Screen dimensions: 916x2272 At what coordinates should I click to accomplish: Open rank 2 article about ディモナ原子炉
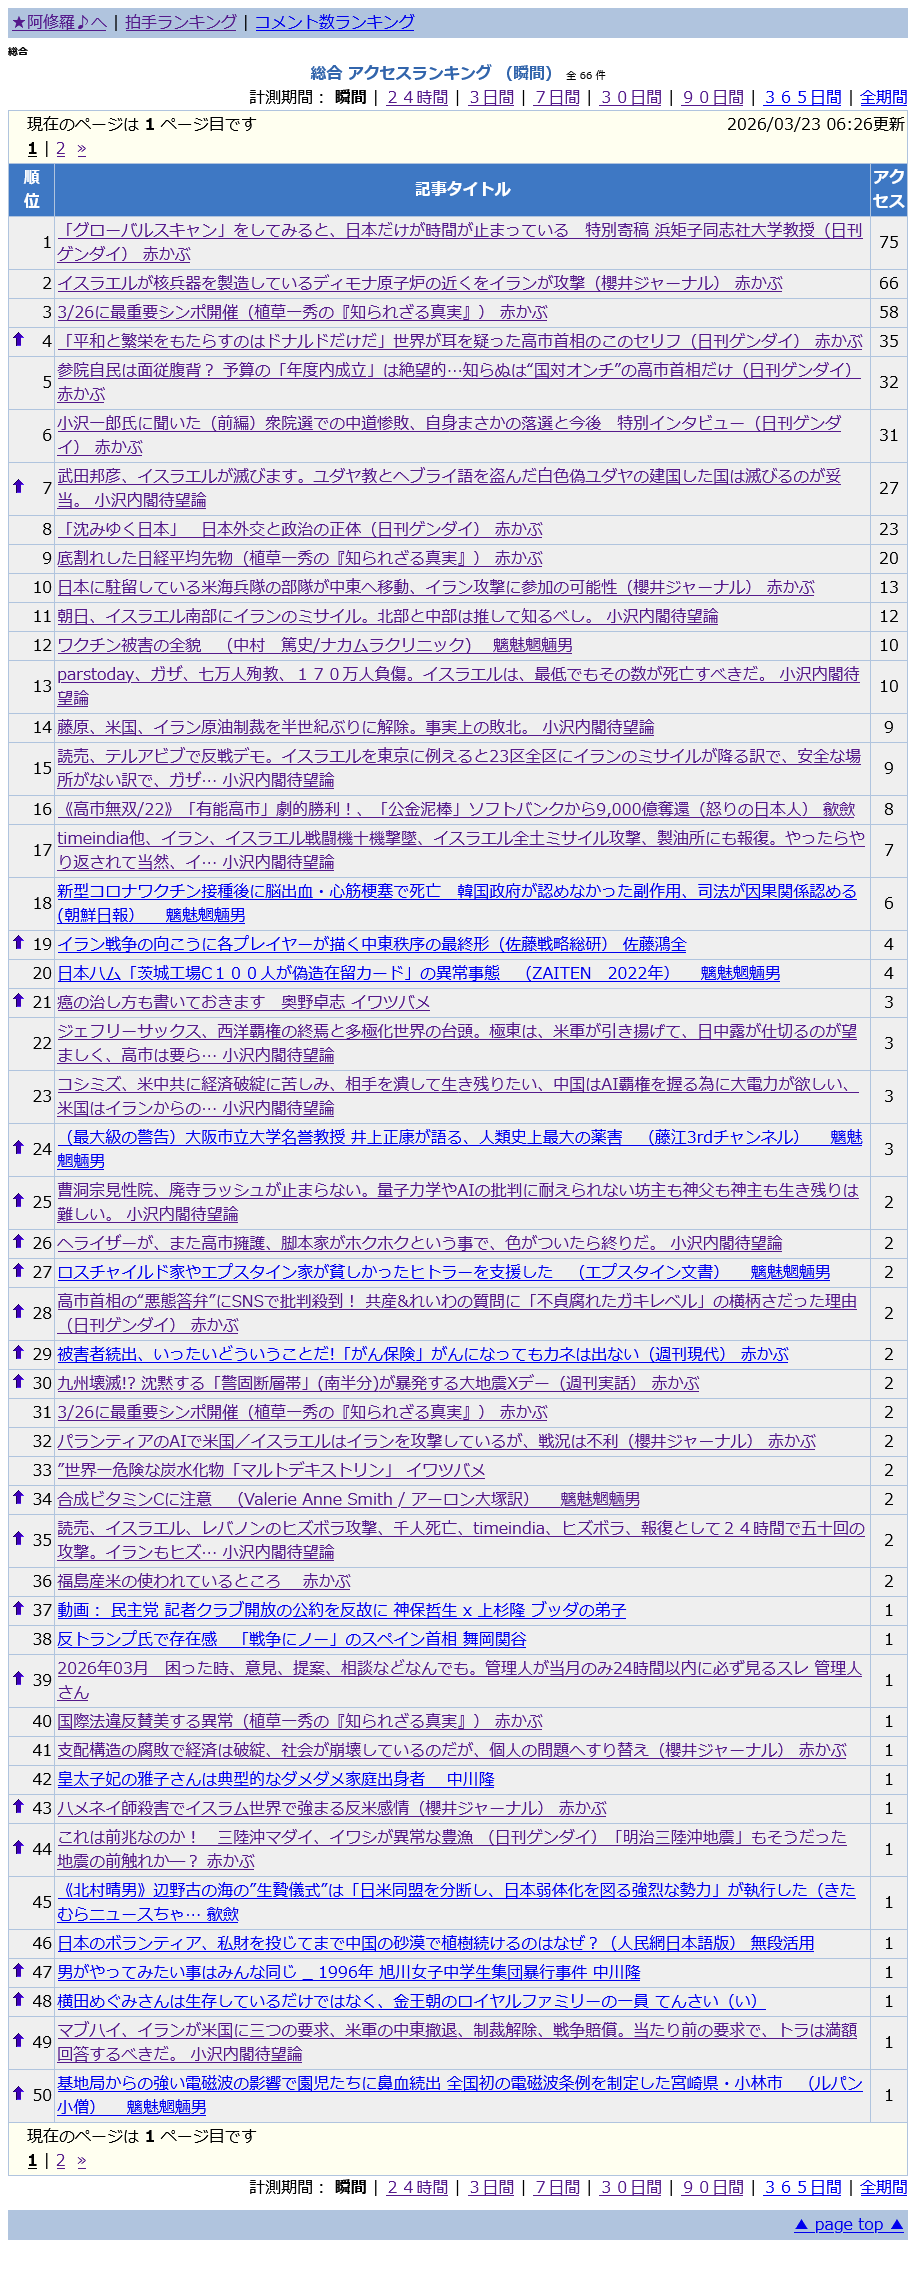(419, 283)
